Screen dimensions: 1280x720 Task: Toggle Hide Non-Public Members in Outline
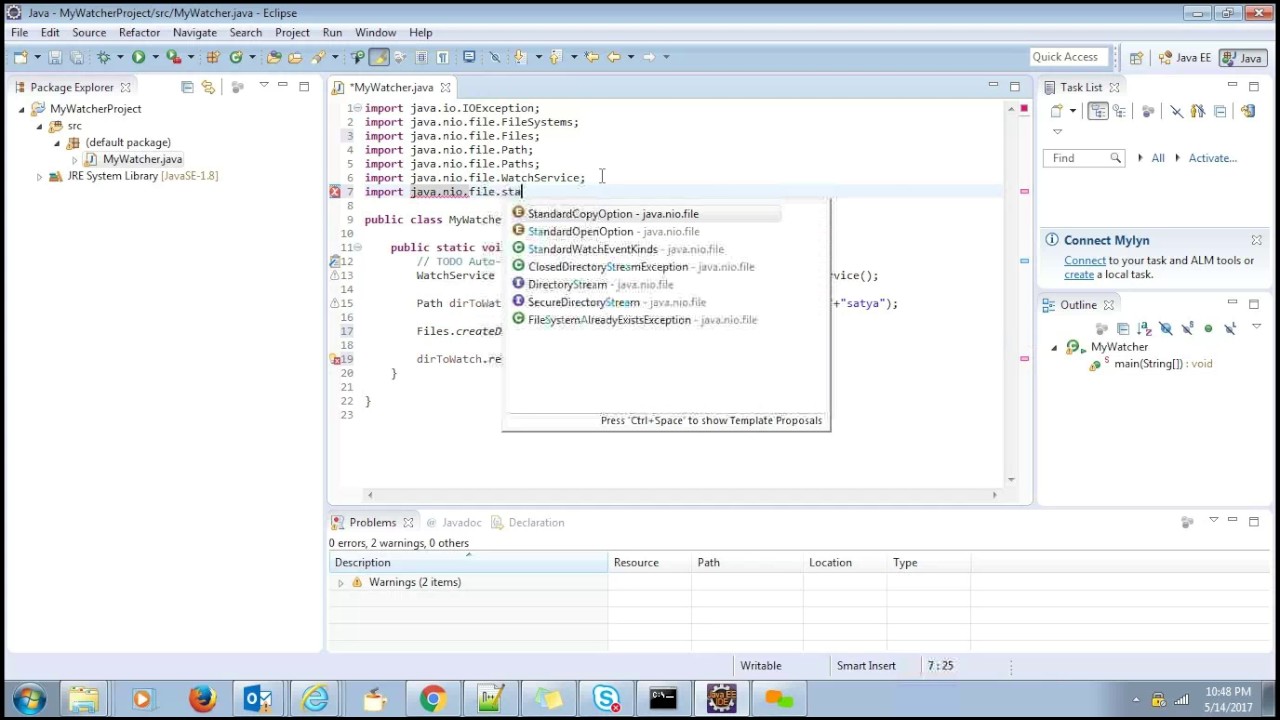1208,328
